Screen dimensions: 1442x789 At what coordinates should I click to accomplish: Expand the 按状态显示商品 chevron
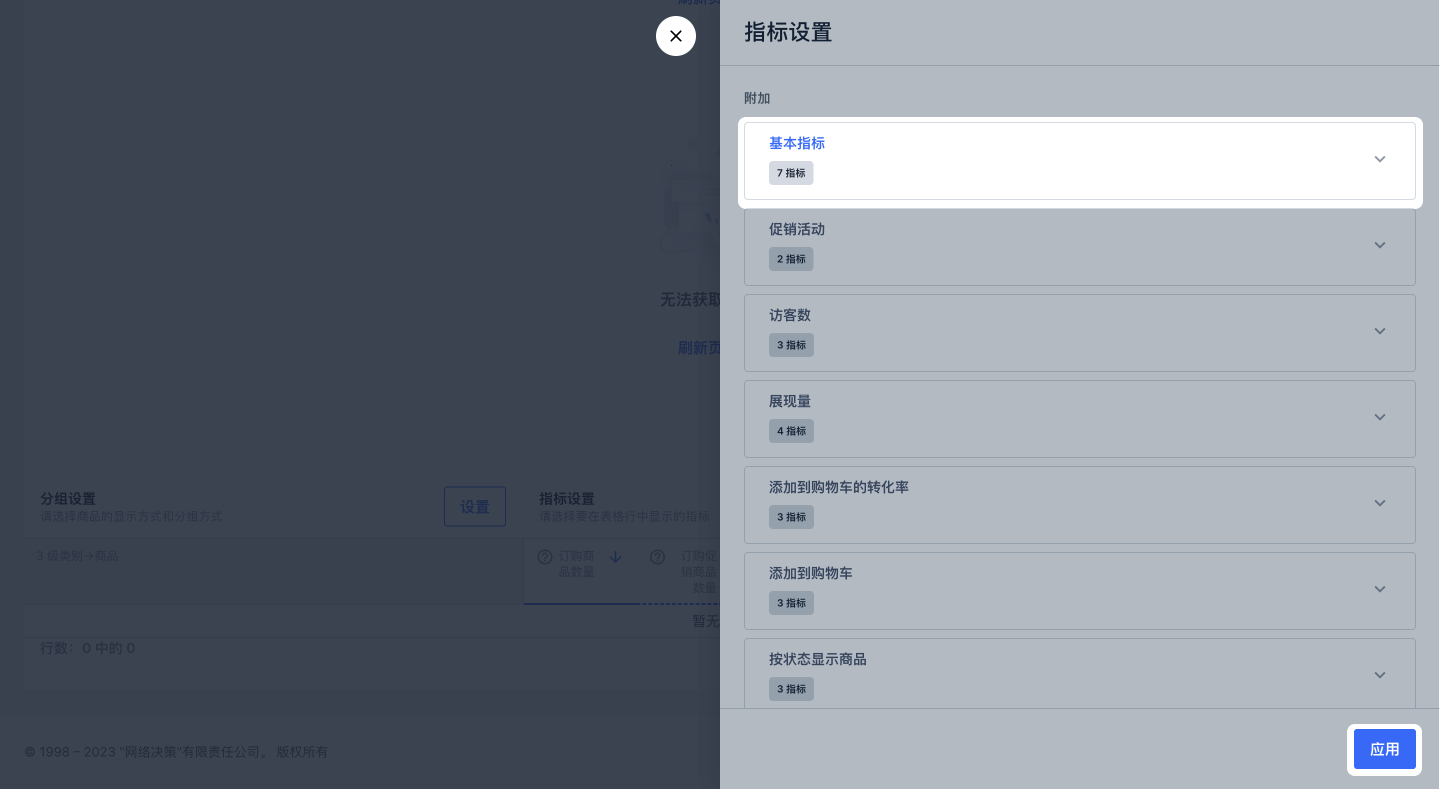(x=1380, y=676)
